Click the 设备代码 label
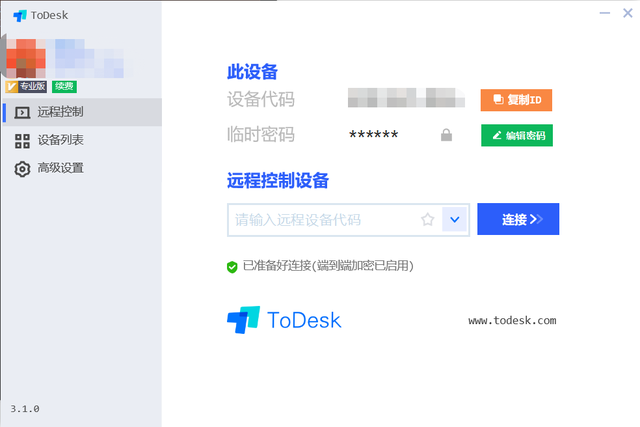Viewport: 640px width, 427px height. [261, 99]
